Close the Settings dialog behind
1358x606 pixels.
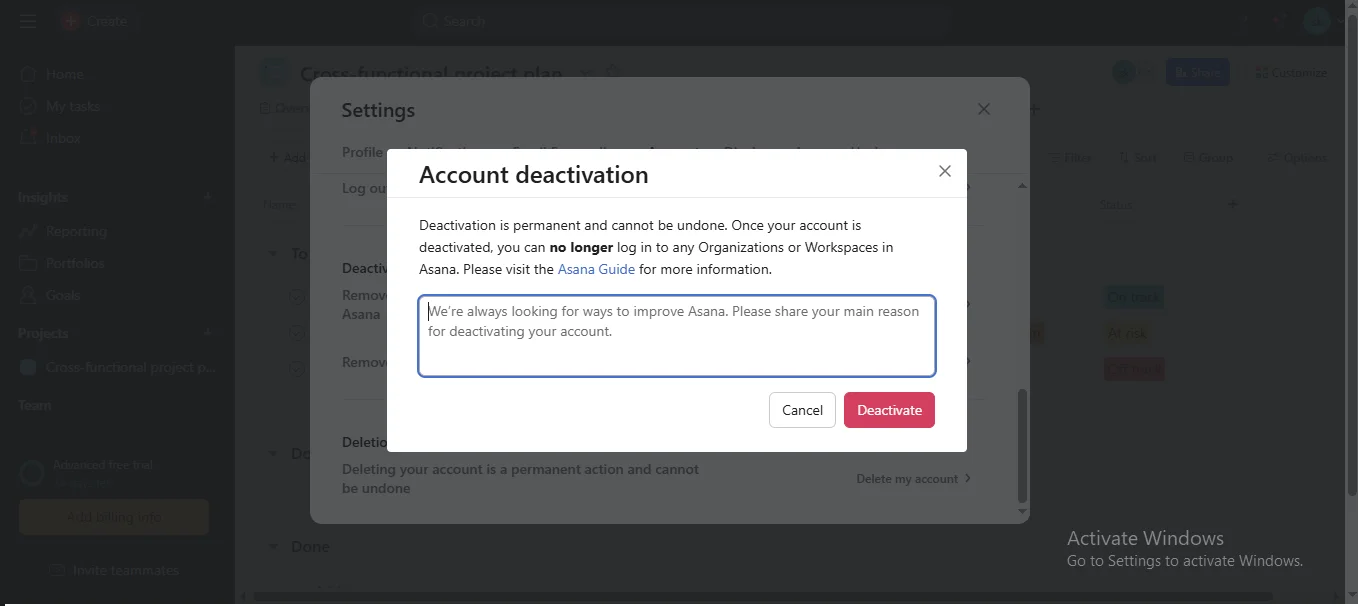coord(984,109)
